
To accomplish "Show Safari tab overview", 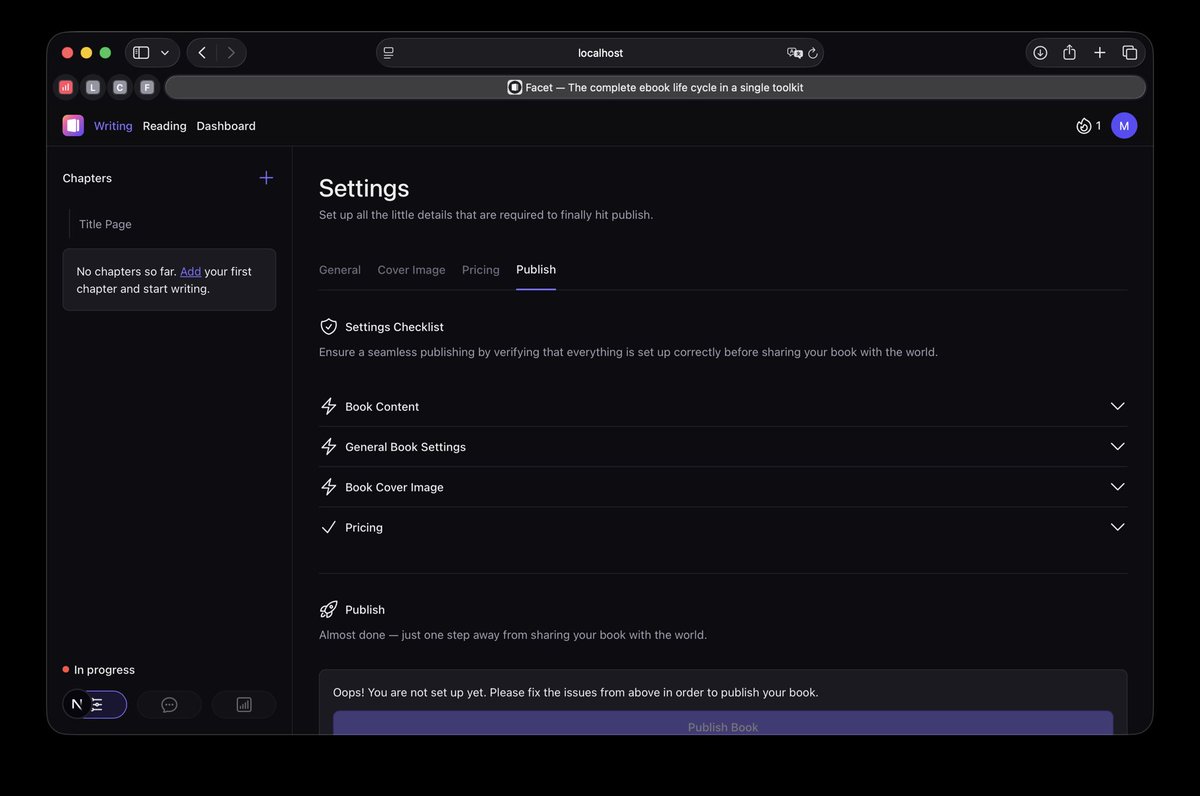I will 1130,53.
